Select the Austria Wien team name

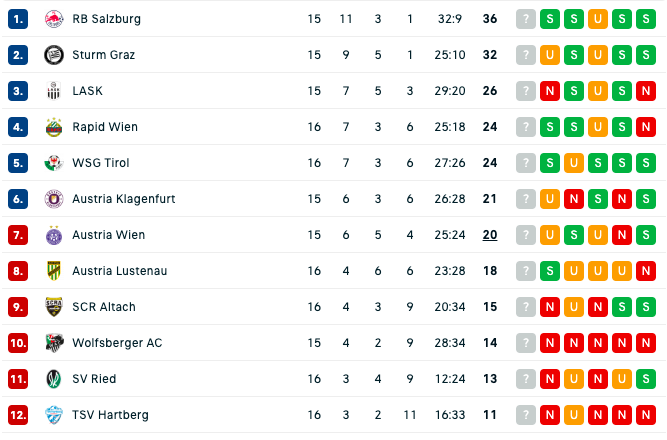(x=108, y=235)
